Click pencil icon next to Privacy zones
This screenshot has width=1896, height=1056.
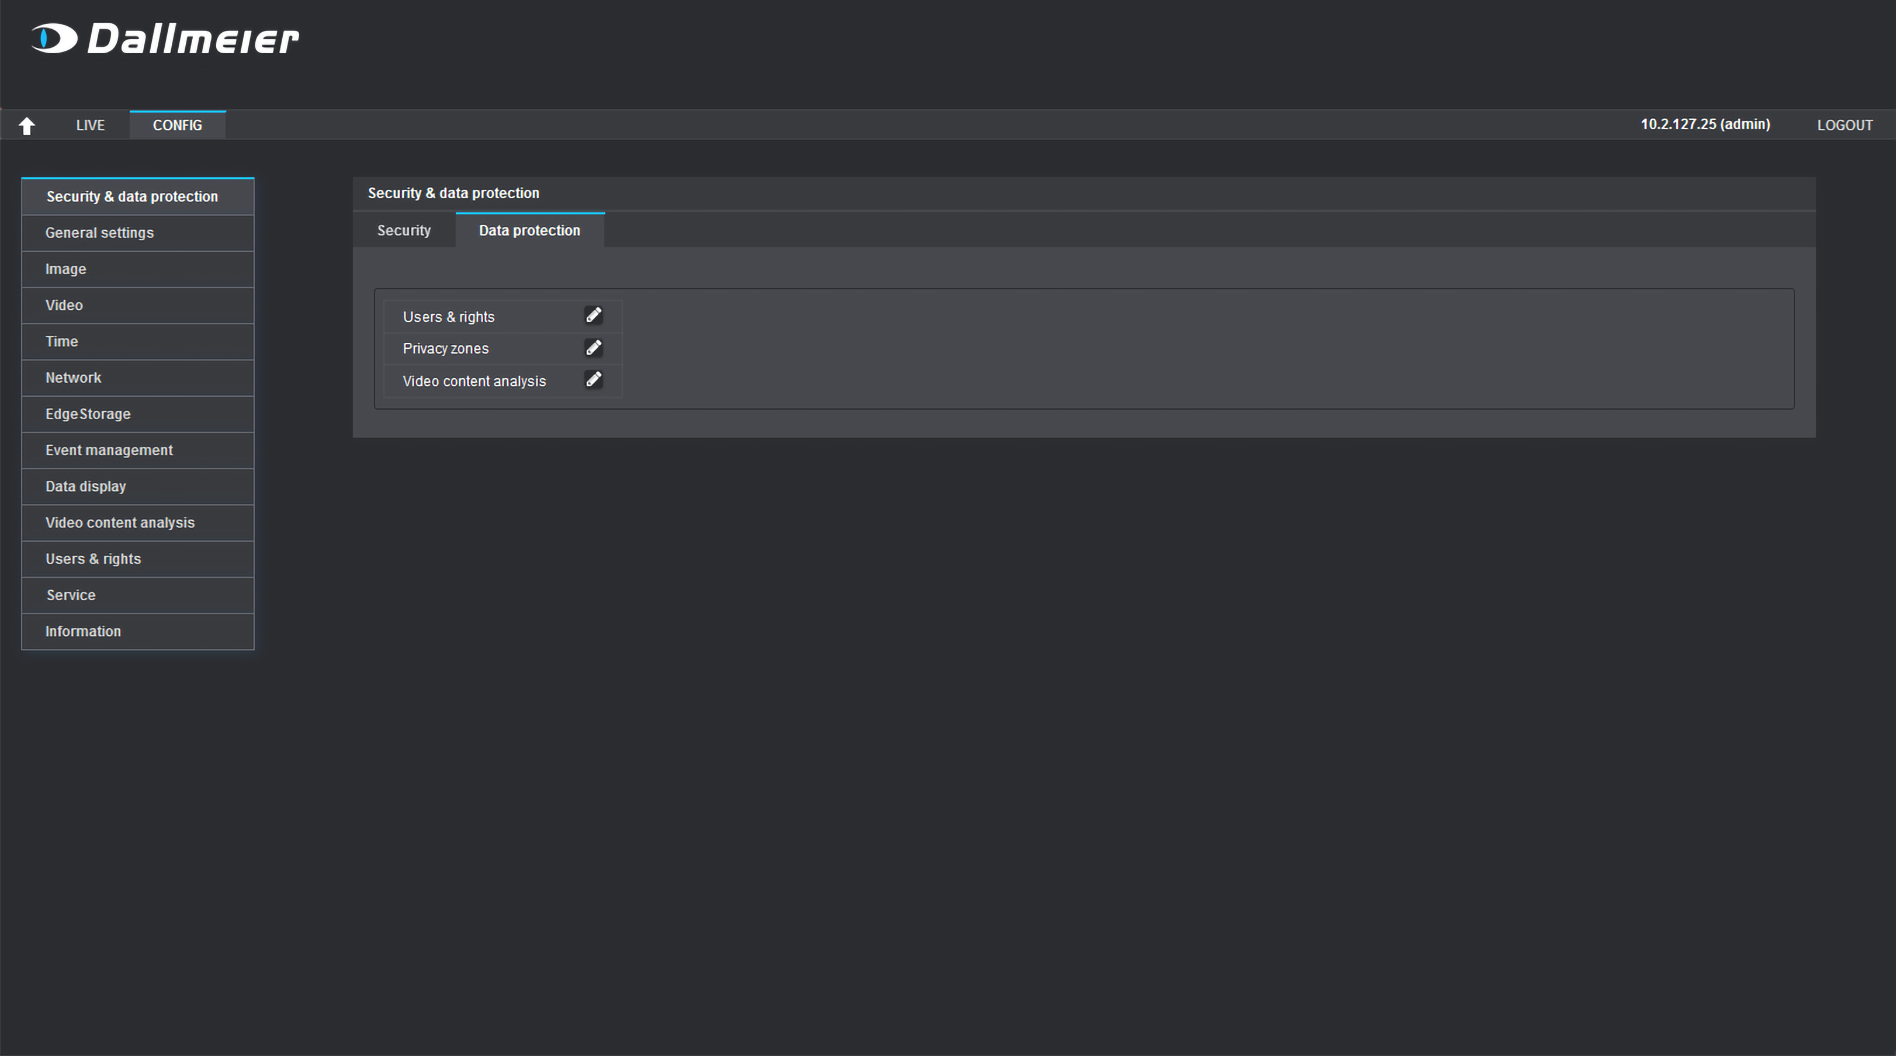pos(593,348)
